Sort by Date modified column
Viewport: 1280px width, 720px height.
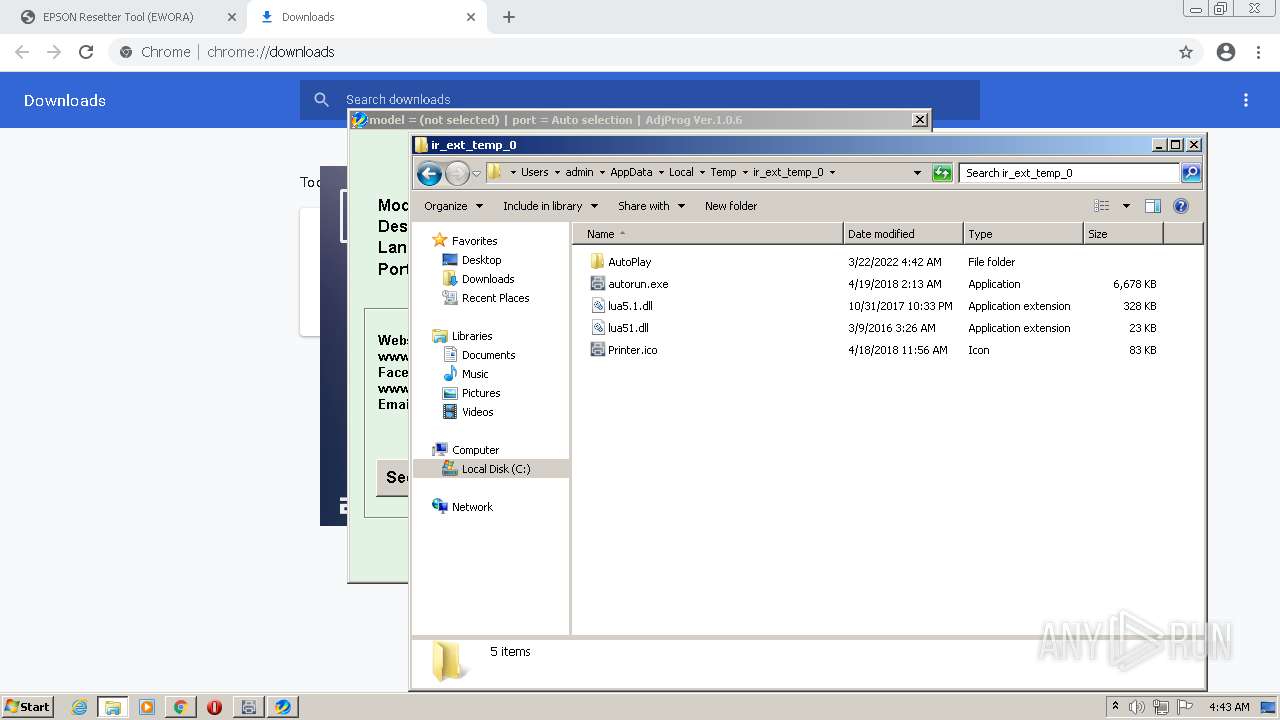tap(903, 234)
